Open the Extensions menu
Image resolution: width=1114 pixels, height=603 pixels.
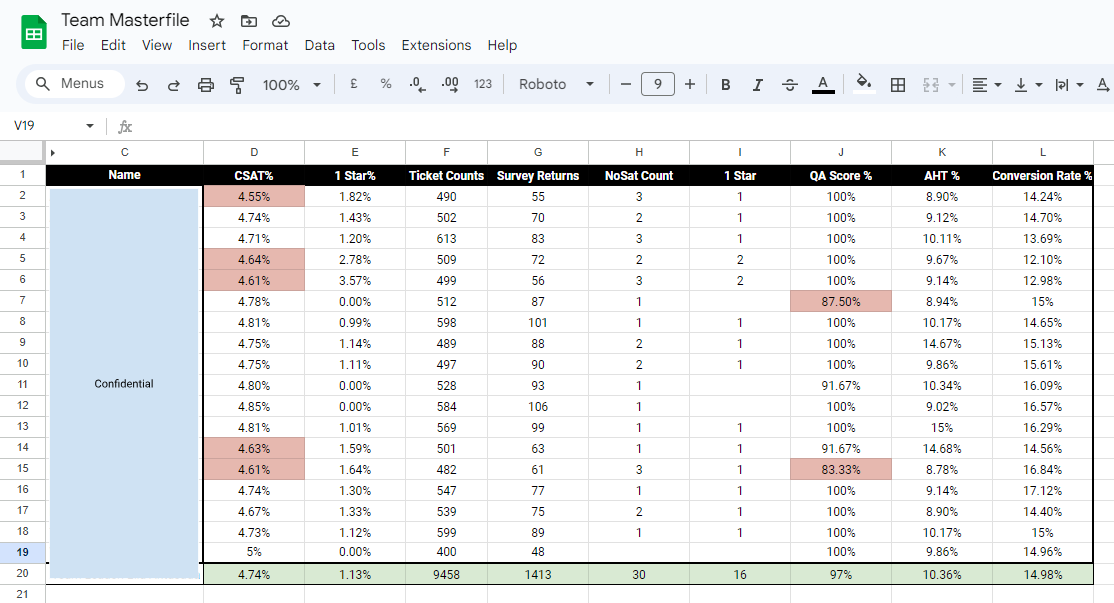click(436, 45)
